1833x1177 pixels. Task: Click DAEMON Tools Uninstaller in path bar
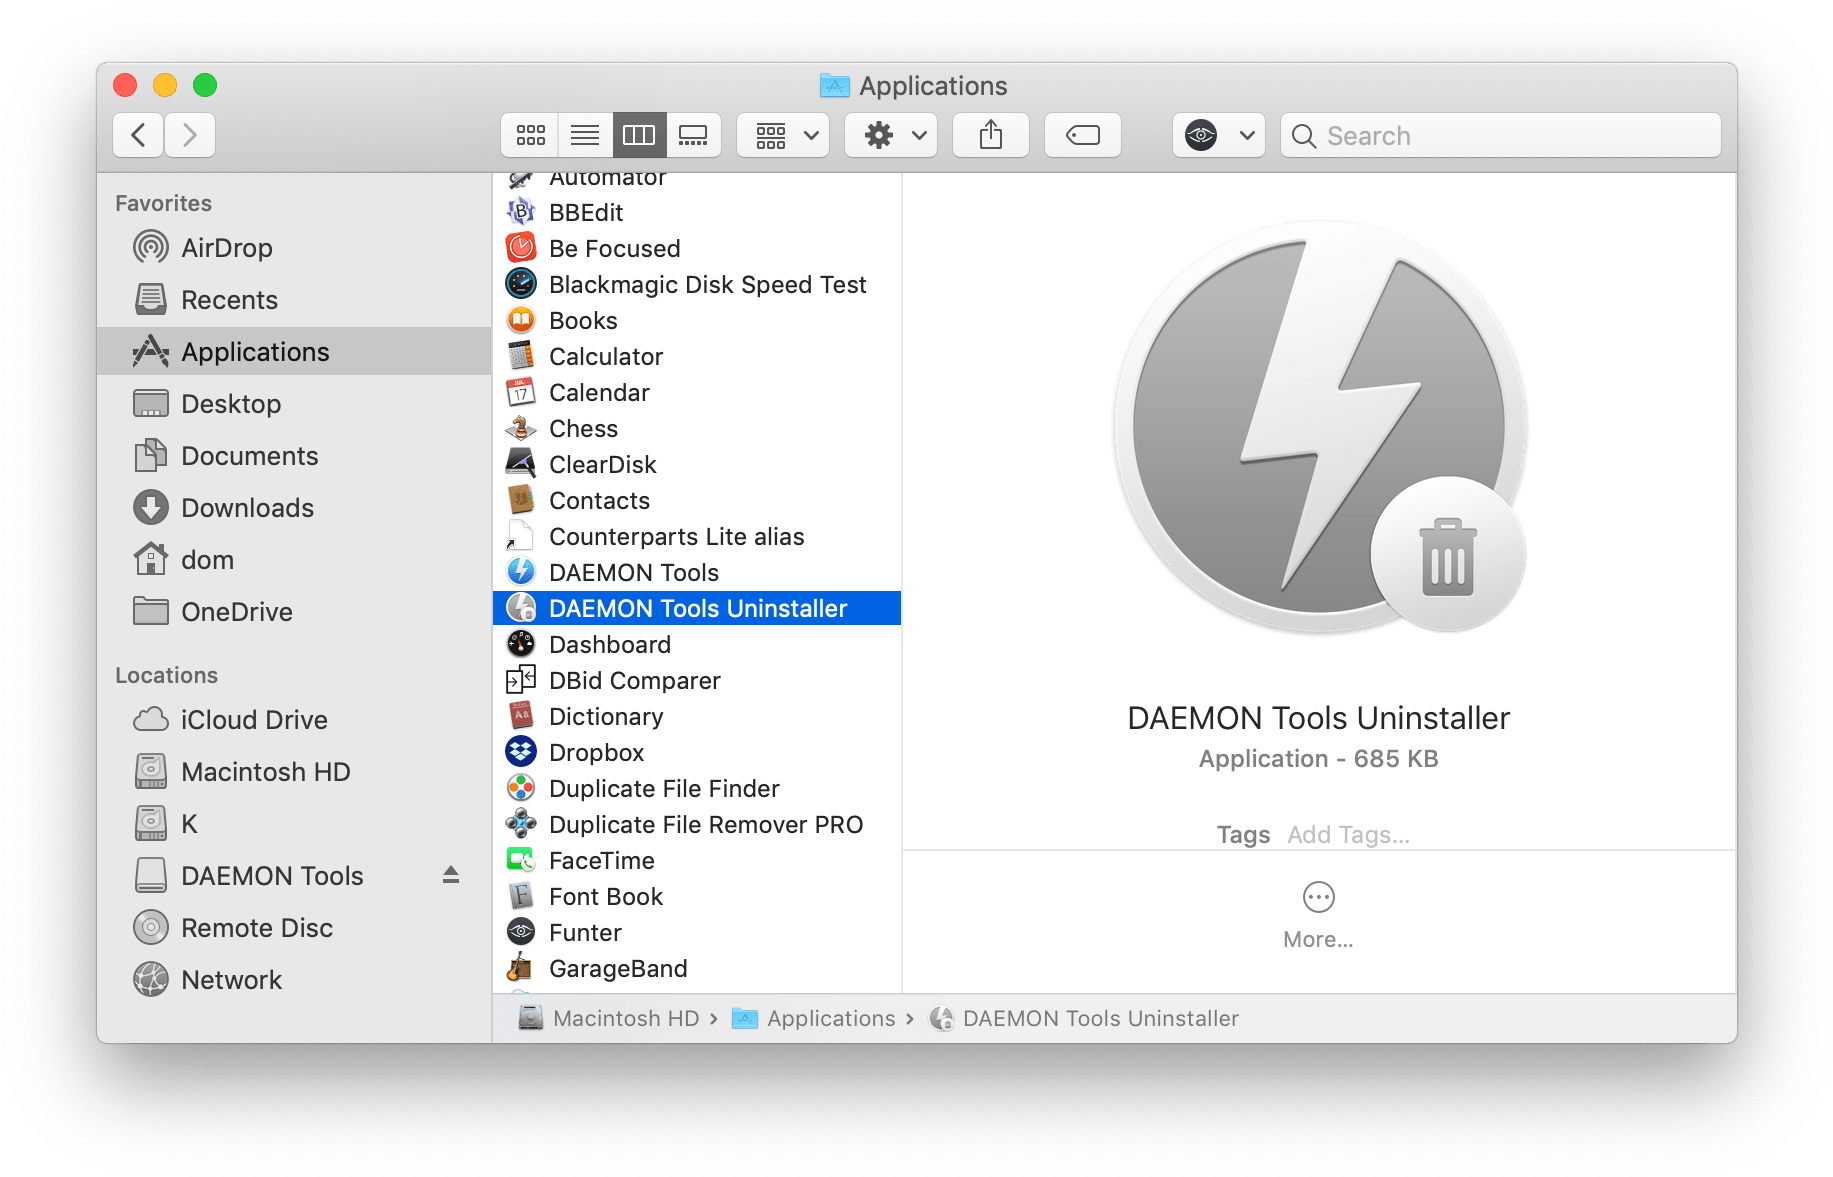pos(1084,1018)
